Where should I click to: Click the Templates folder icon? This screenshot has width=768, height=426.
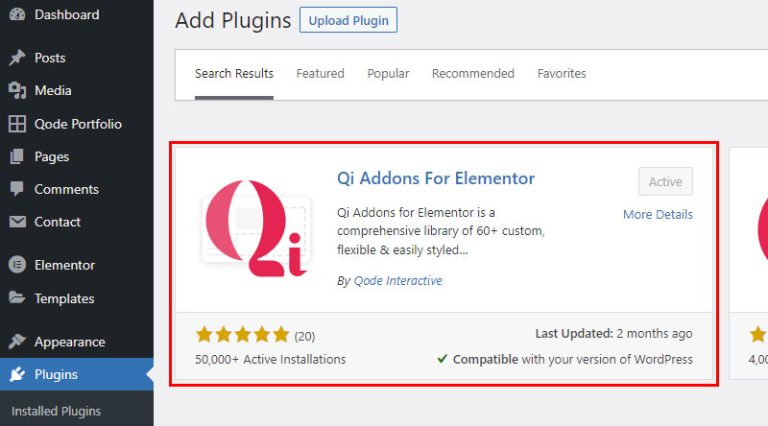[17, 298]
